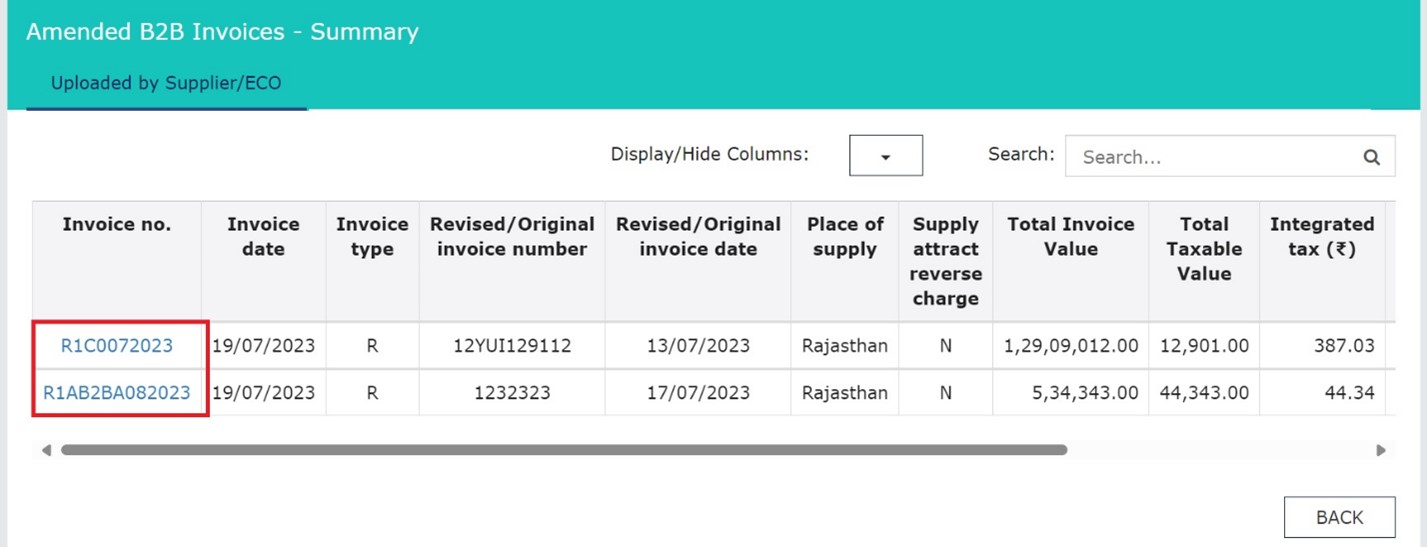The image size is (1427, 547).
Task: Click the Place of supply column header
Action: tap(845, 237)
